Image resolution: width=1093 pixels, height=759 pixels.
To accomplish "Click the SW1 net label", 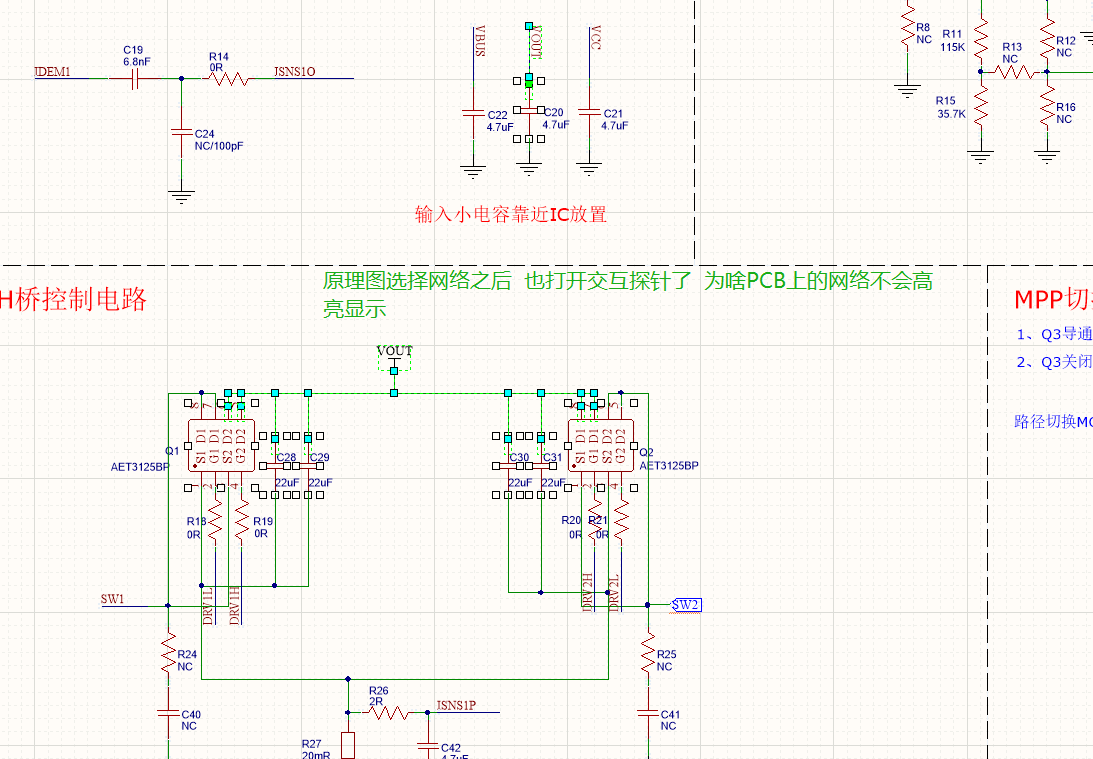I will click(112, 599).
